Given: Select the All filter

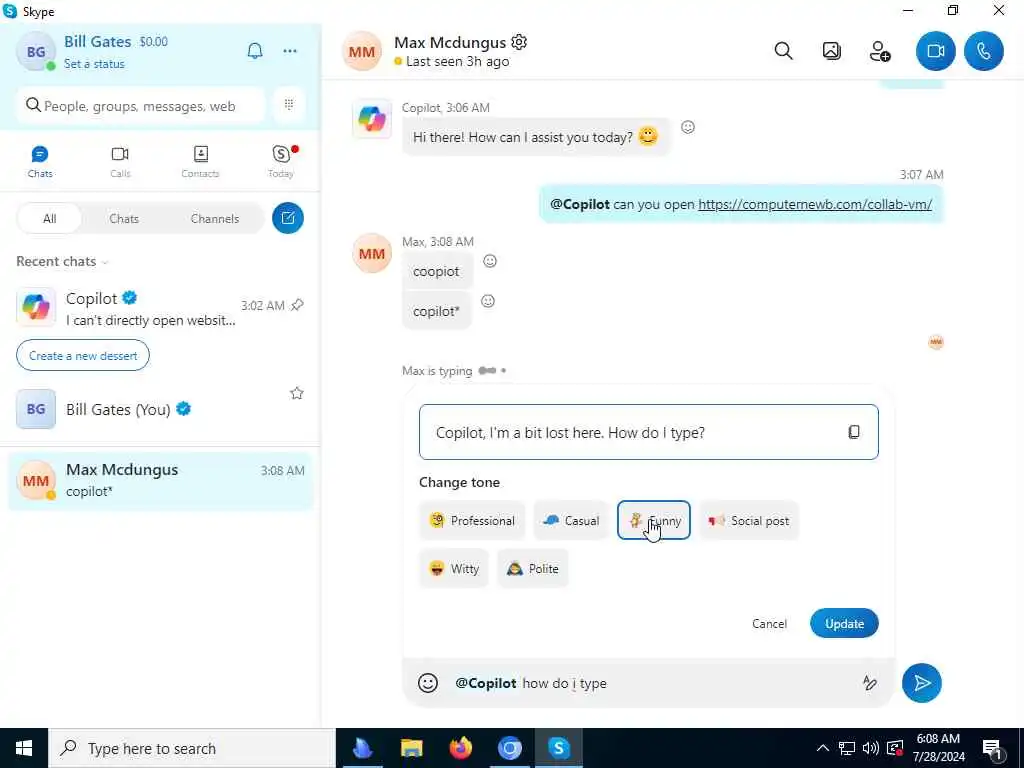Looking at the screenshot, I should (50, 219).
